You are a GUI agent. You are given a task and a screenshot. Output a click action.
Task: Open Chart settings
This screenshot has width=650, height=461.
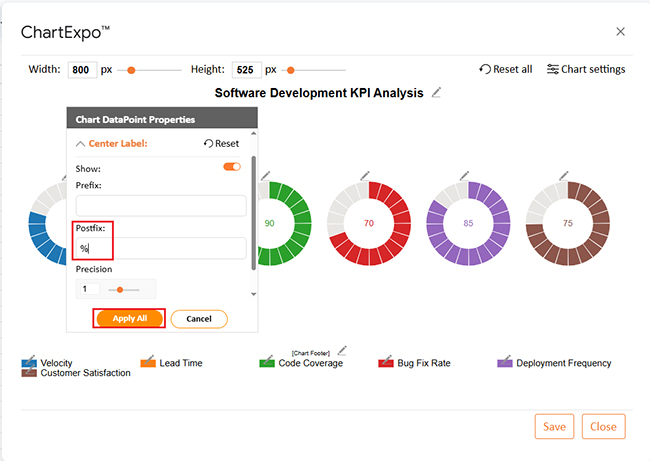click(x=586, y=69)
